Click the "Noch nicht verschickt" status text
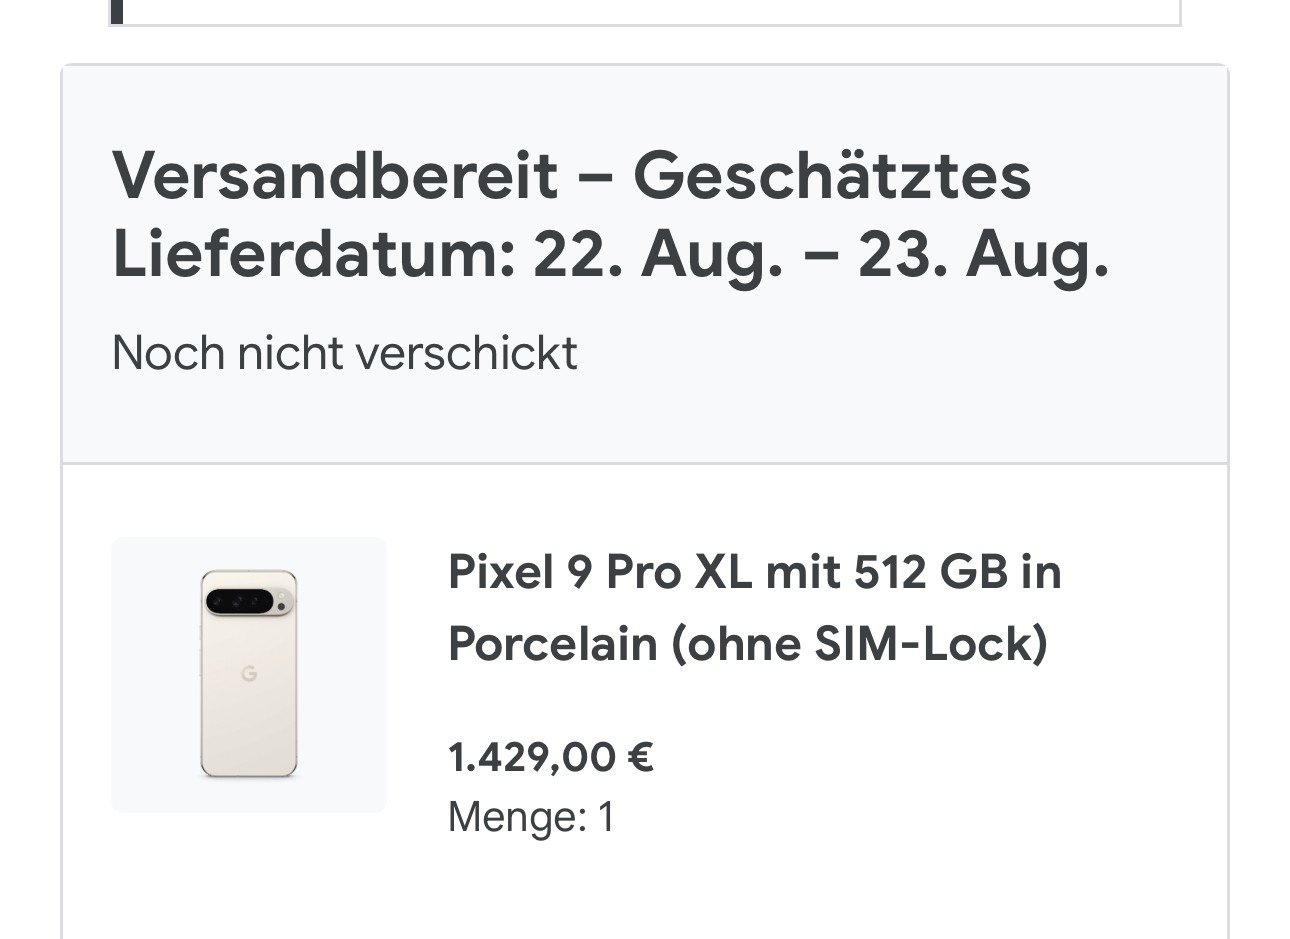The height and width of the screenshot is (939, 1290). tap(344, 353)
